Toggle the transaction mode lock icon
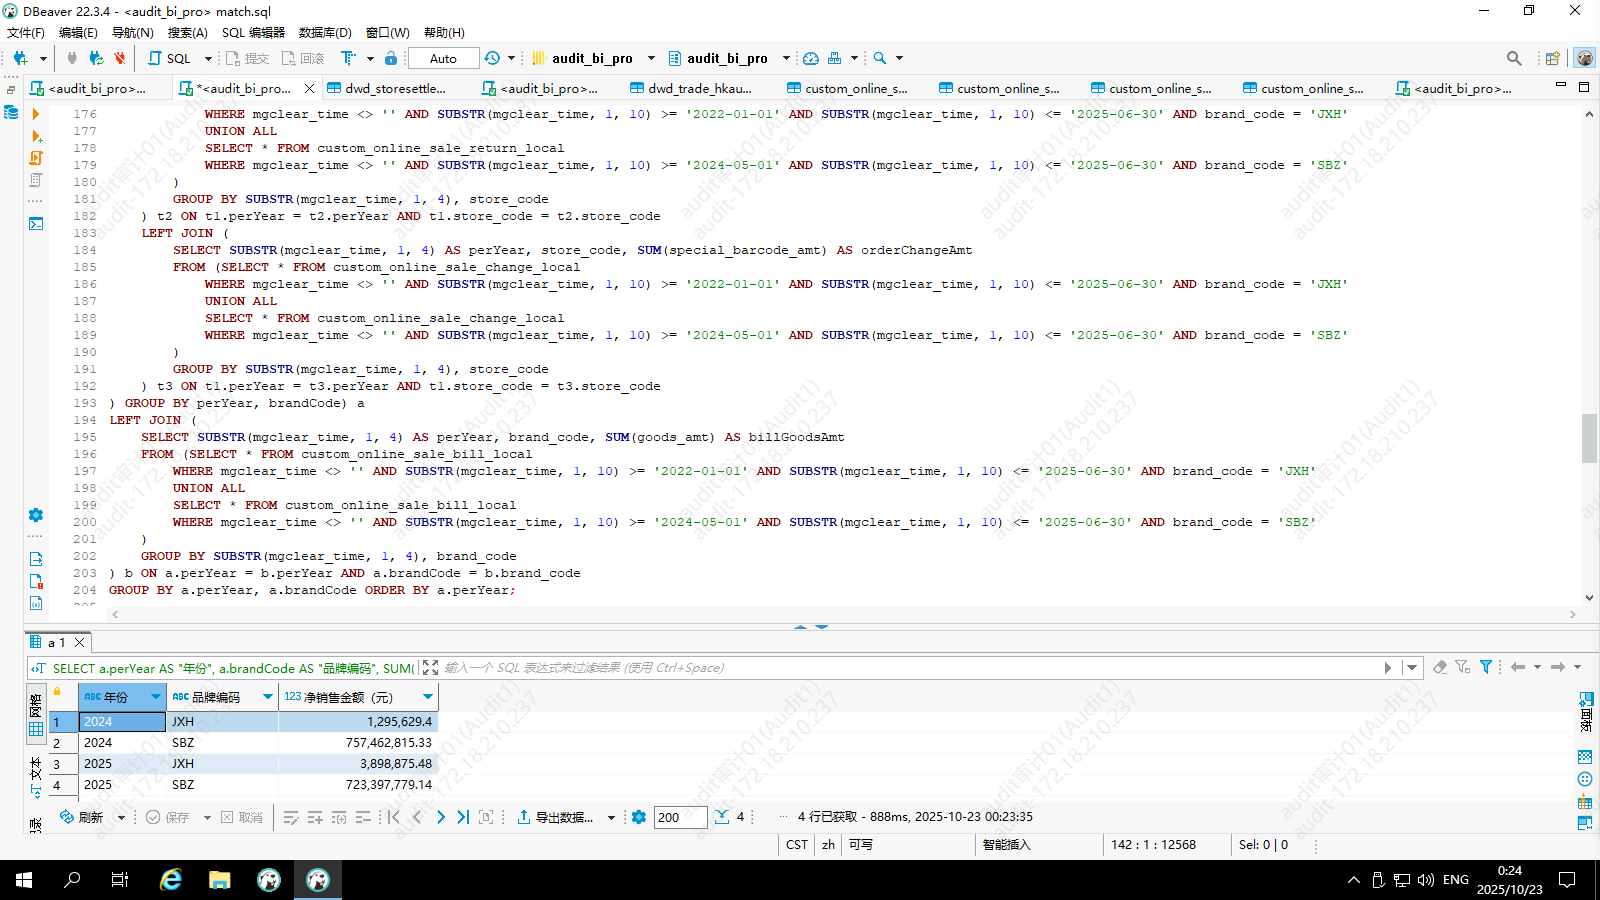The height and width of the screenshot is (900, 1600). point(391,58)
